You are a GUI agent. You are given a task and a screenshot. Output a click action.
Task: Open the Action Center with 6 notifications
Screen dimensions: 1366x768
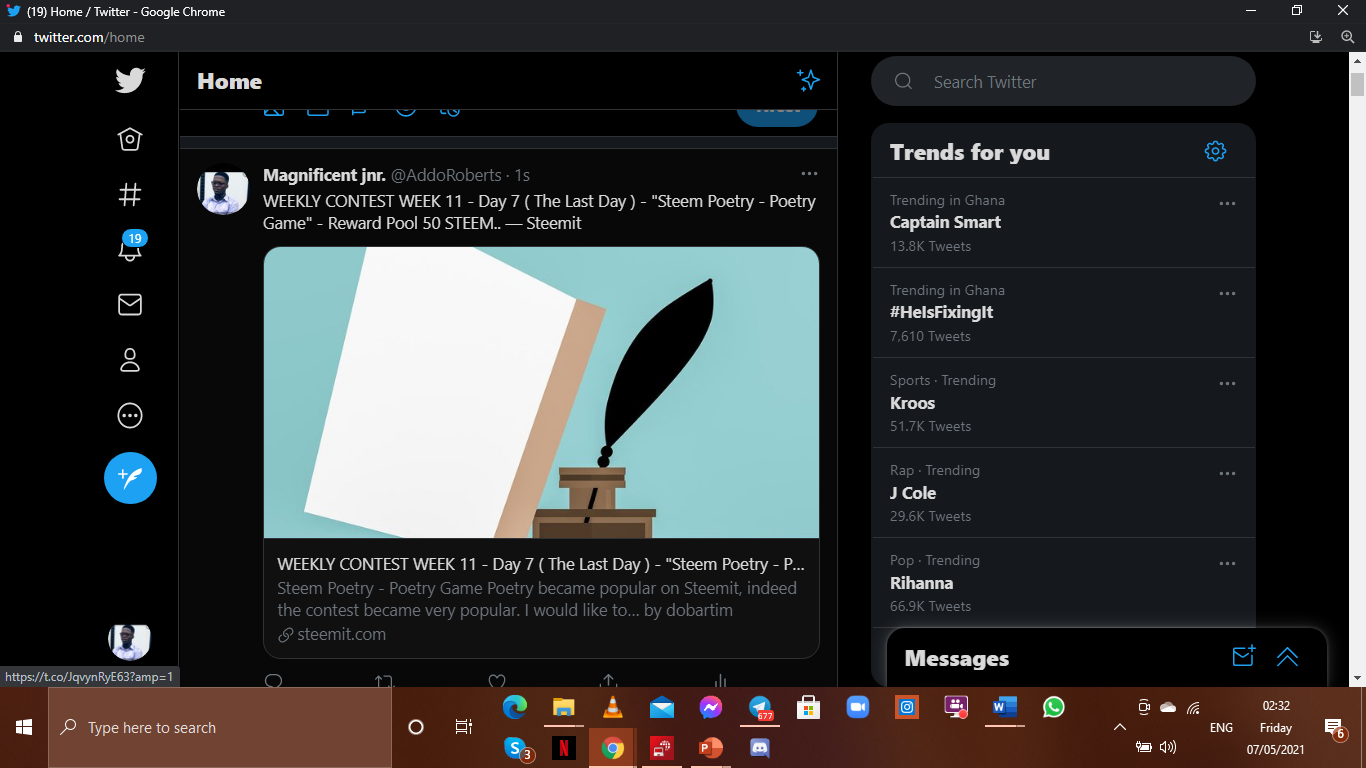[x=1334, y=729]
